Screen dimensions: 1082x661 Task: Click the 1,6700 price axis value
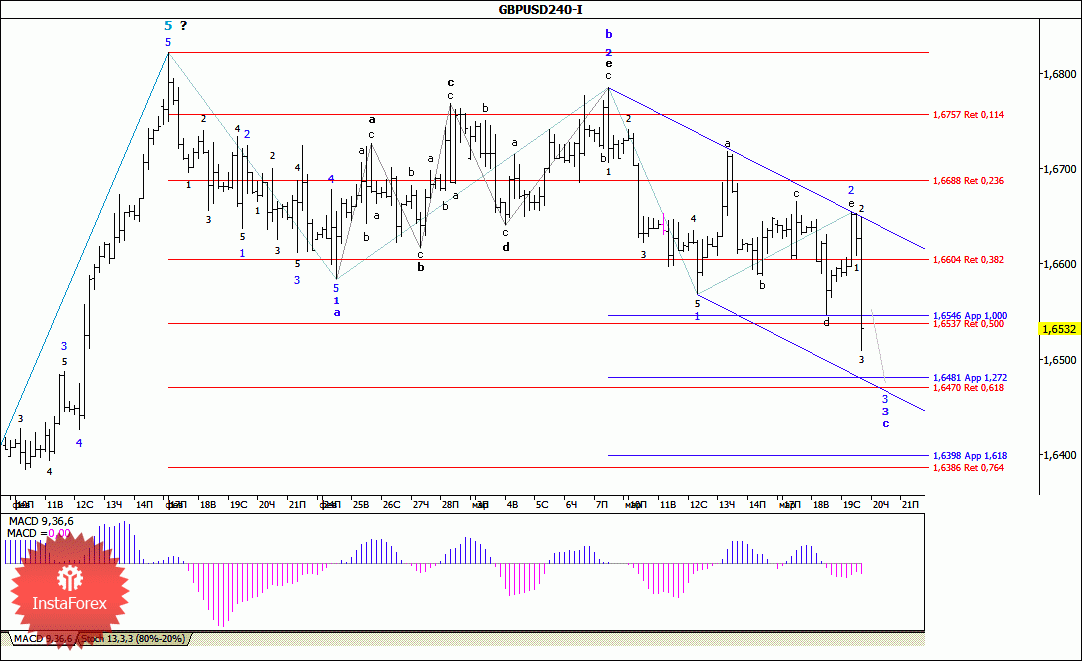1060,169
